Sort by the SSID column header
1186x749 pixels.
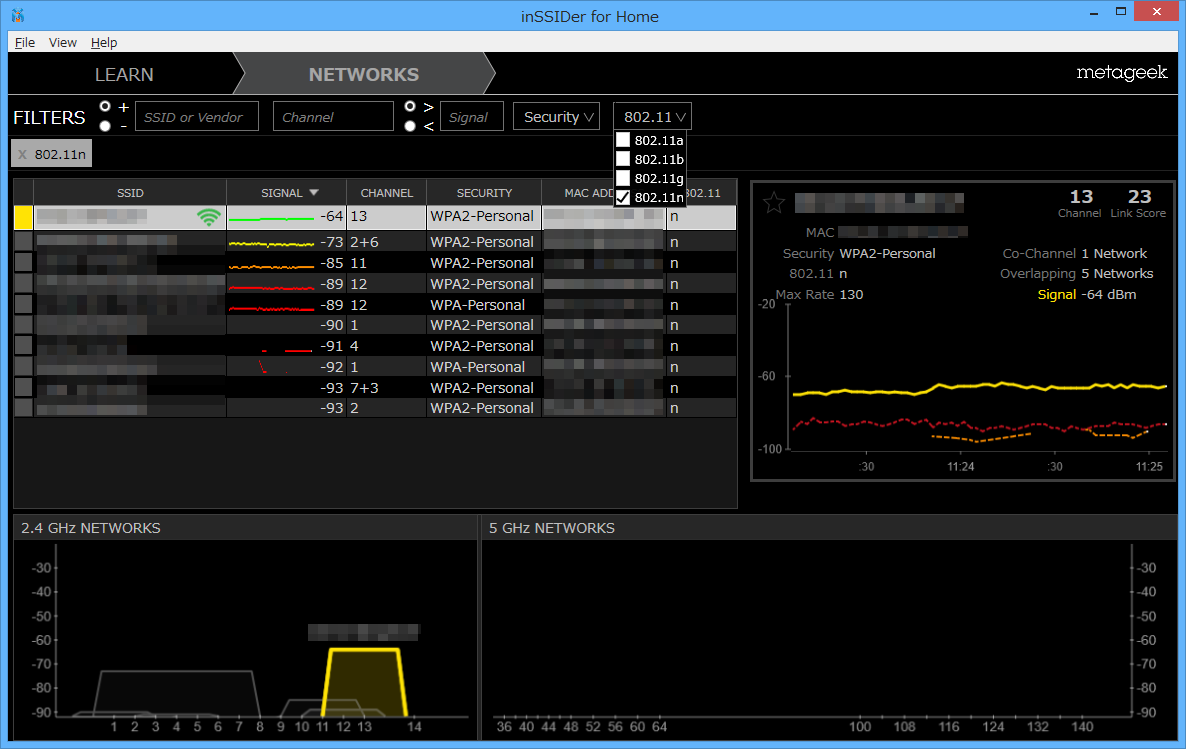point(130,193)
